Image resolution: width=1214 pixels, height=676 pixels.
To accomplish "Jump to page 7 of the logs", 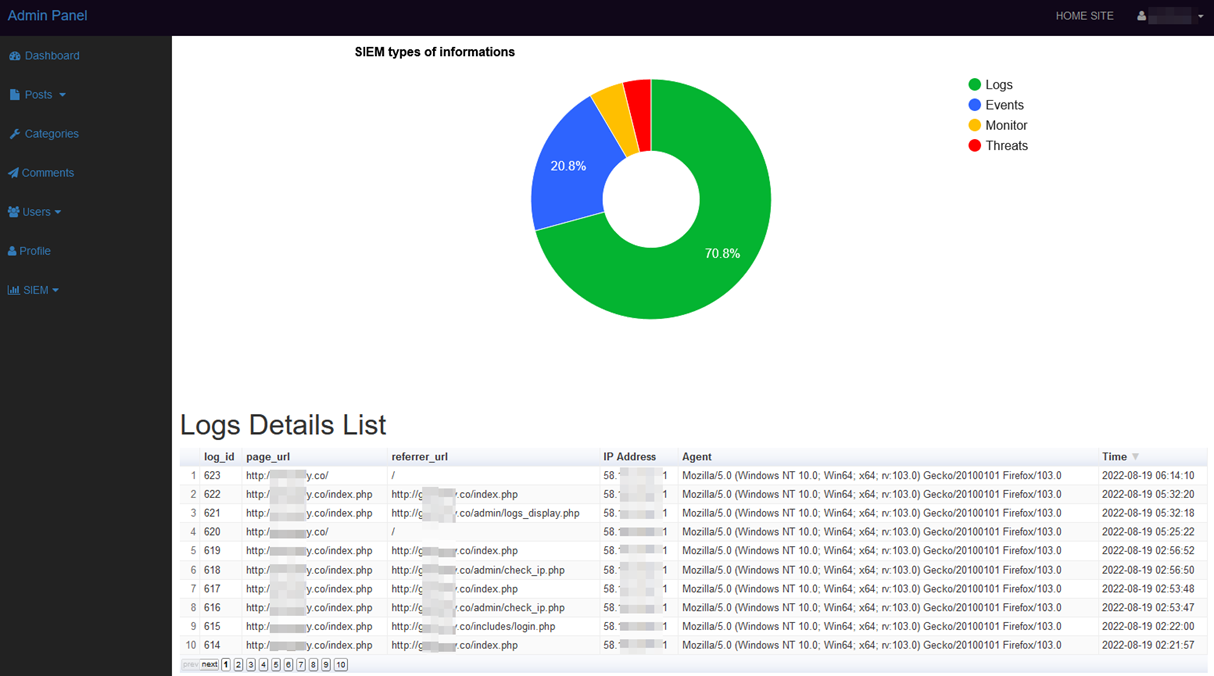I will [x=301, y=665].
